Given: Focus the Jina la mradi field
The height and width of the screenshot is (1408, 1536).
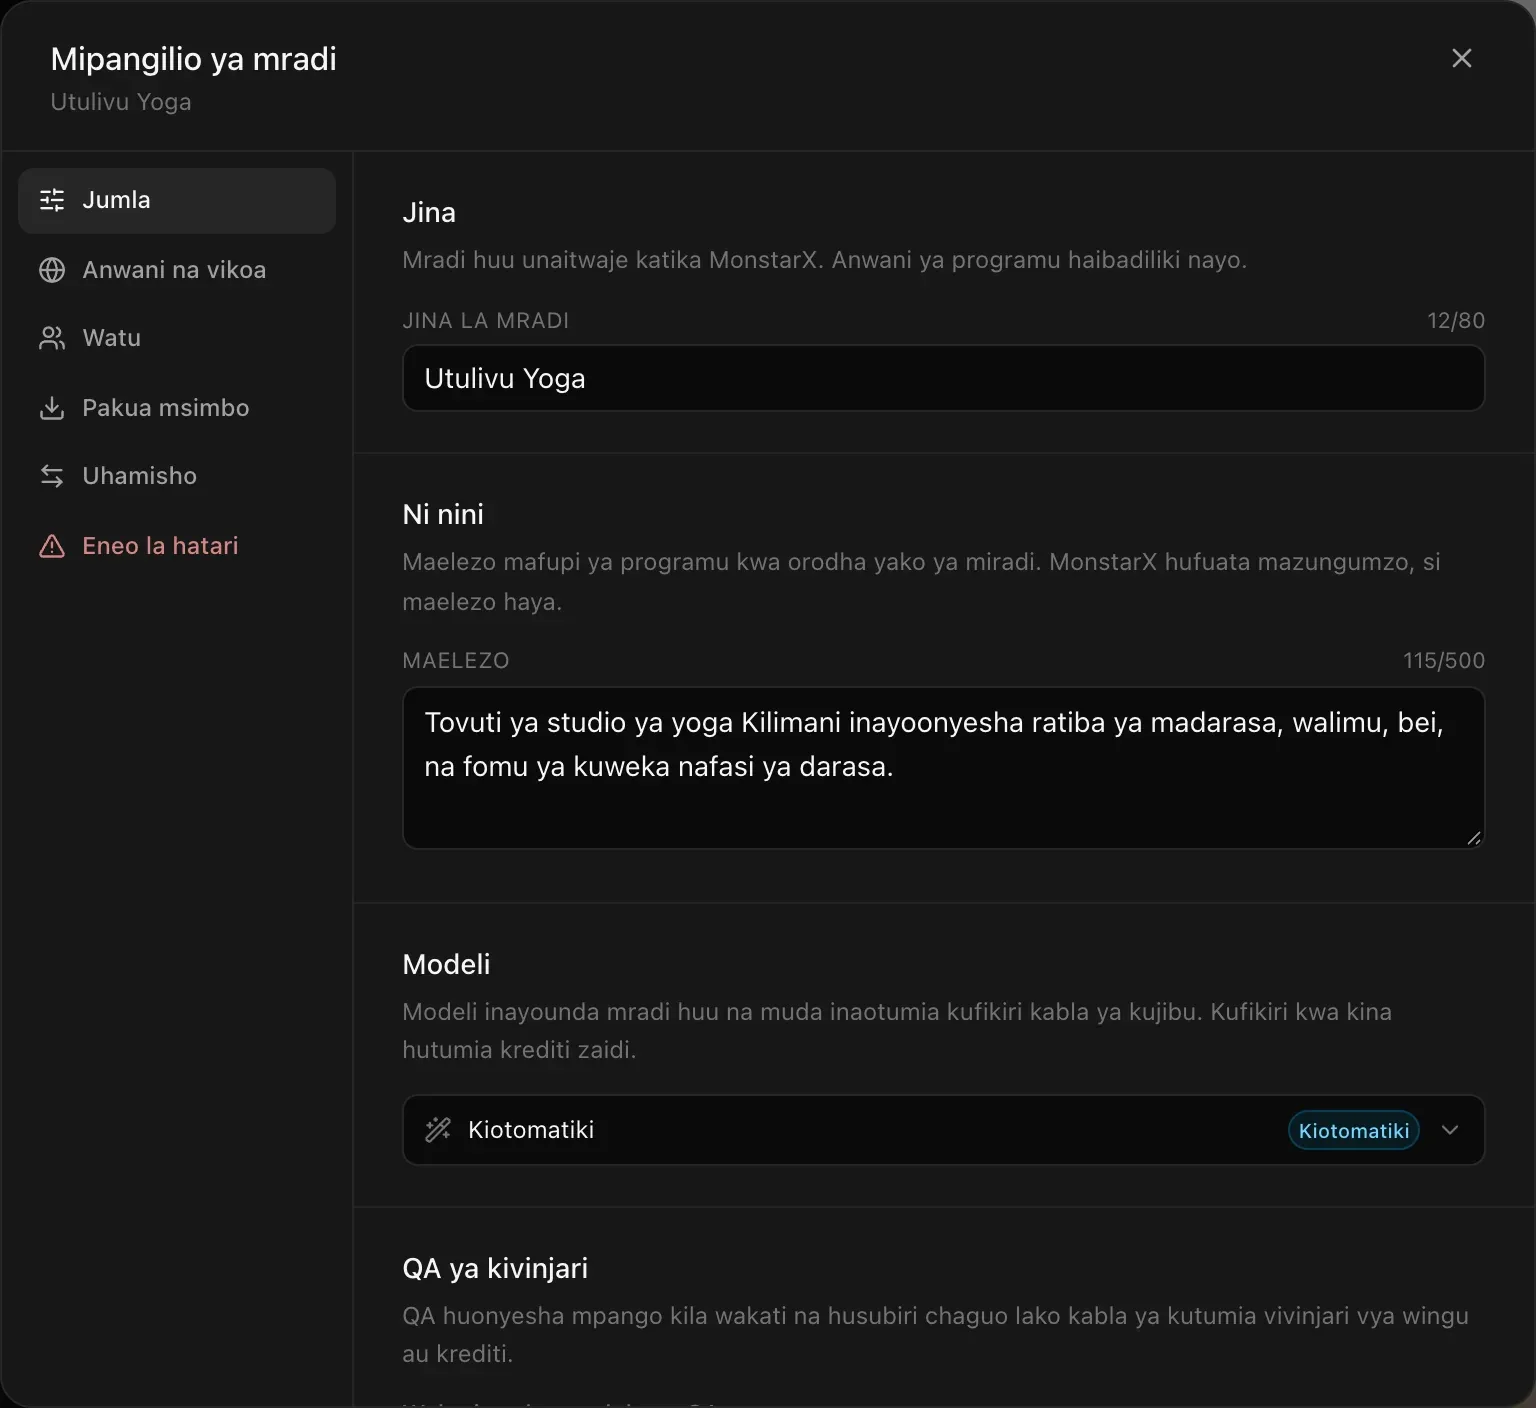Looking at the screenshot, I should [943, 378].
